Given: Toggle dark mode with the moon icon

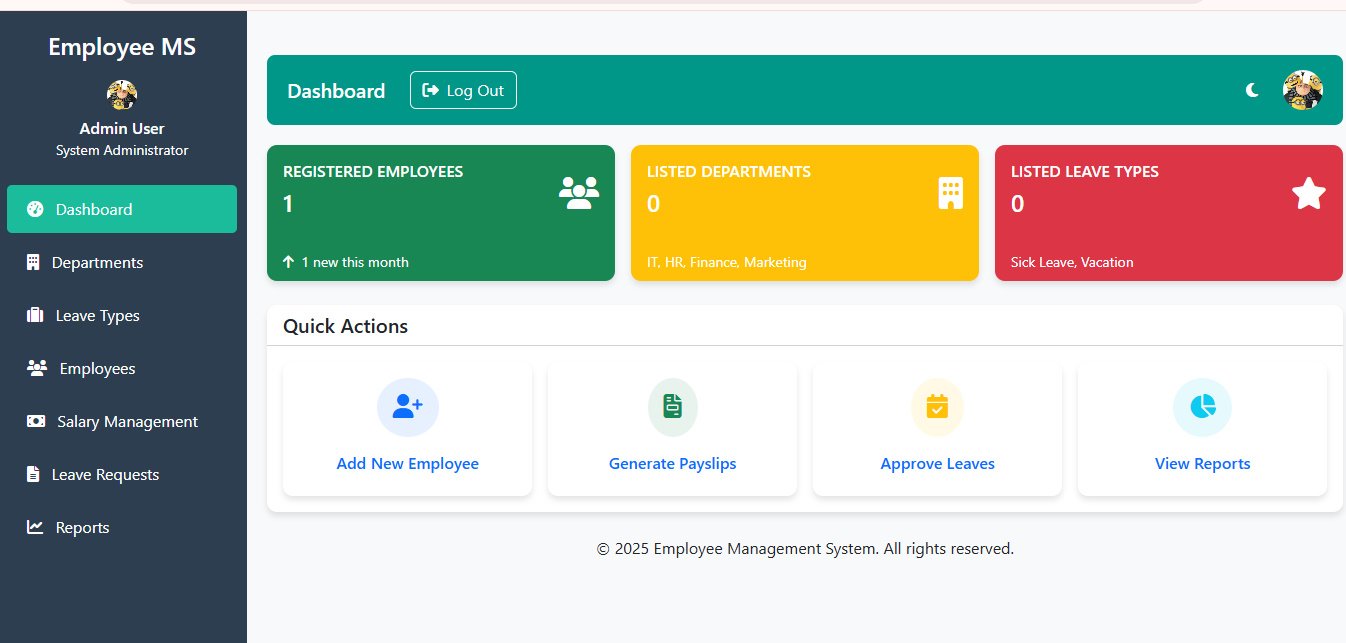Looking at the screenshot, I should tap(1252, 90).
